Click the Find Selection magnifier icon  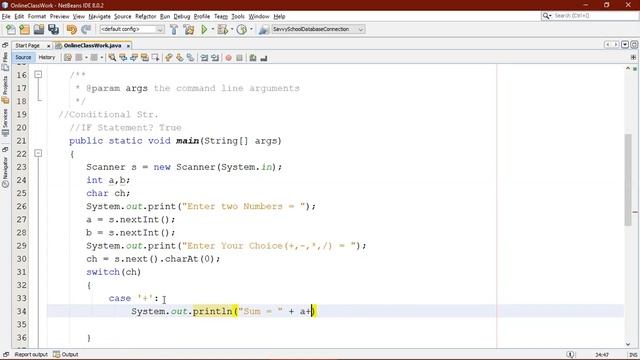pyautogui.click(x=112, y=58)
